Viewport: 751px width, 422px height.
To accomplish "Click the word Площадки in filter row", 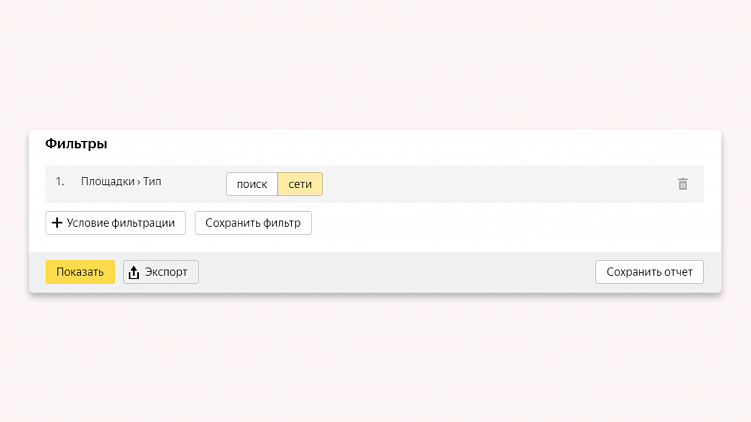I will 107,182.
